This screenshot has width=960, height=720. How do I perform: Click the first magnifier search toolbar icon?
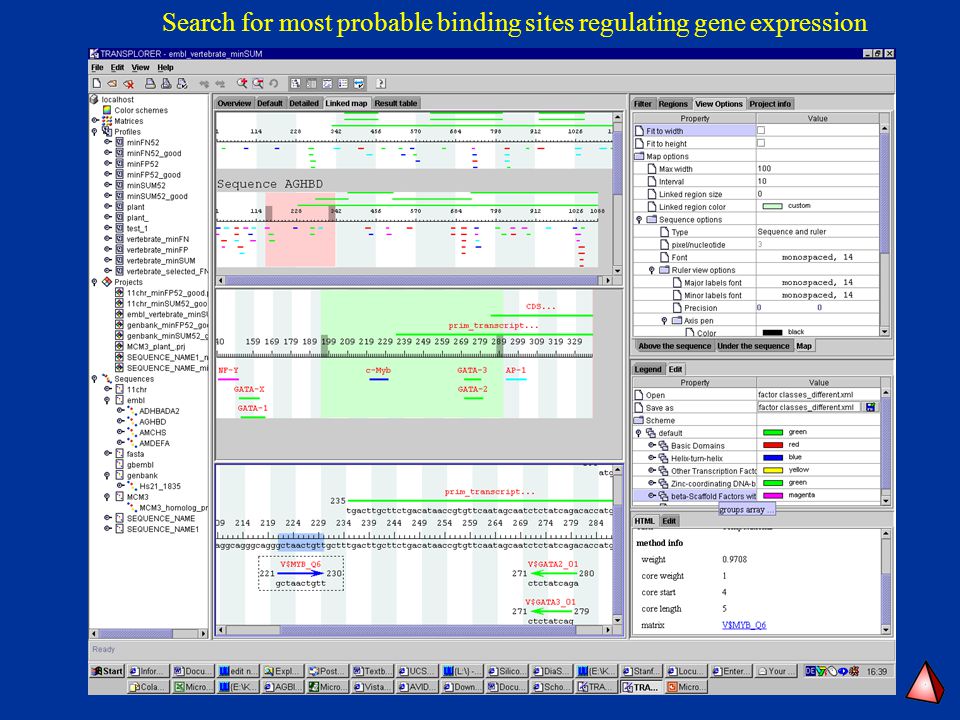[x=242, y=83]
